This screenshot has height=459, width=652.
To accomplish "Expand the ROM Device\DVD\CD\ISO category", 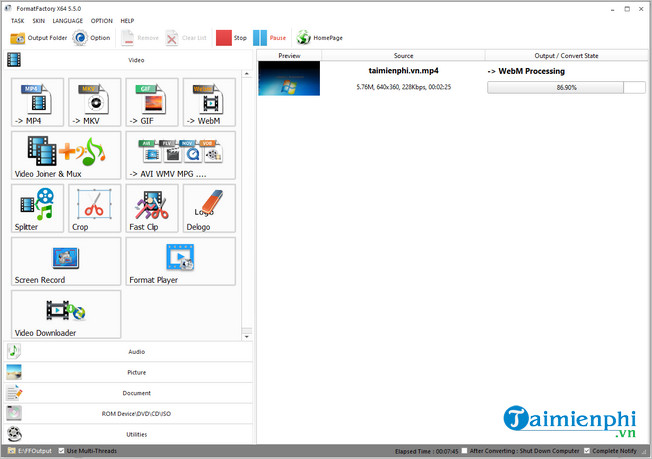I will (128, 414).
